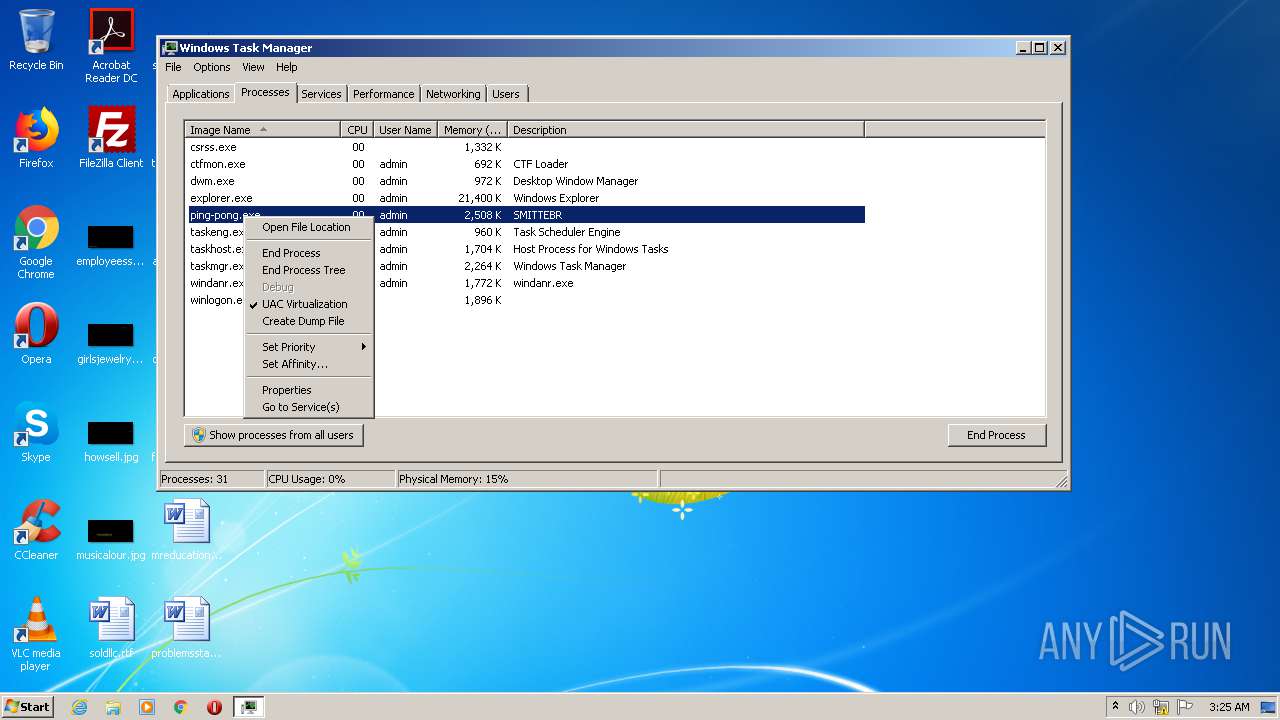Click Internet Explorer icon in taskbar
This screenshot has width=1280, height=720.
[79, 707]
